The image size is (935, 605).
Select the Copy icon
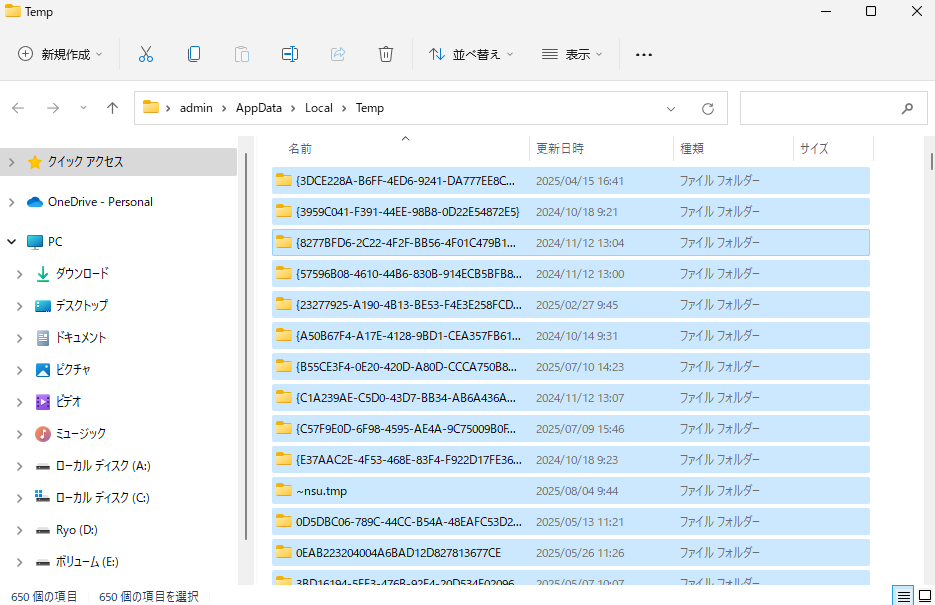click(193, 53)
